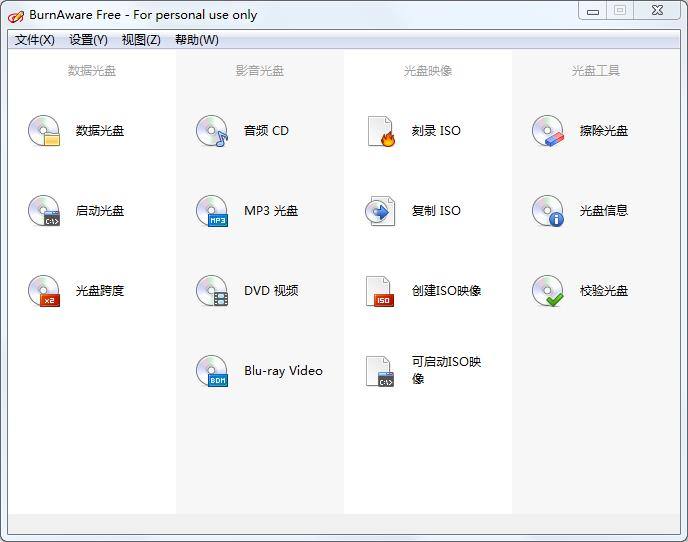Open the 光盘信息 info disc icon
688x542 pixels.
[x=548, y=211]
